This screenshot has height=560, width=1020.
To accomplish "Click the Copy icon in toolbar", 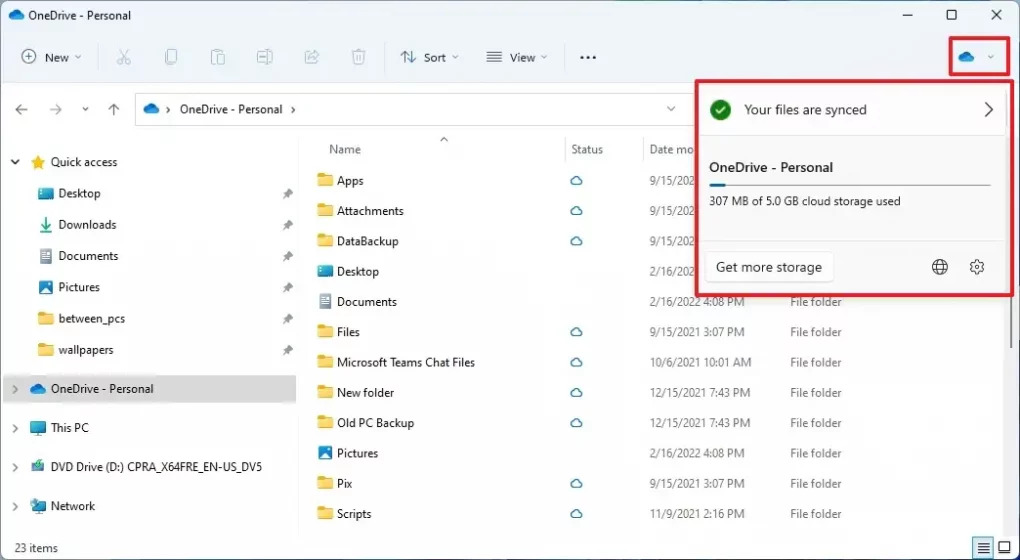I will click(170, 57).
